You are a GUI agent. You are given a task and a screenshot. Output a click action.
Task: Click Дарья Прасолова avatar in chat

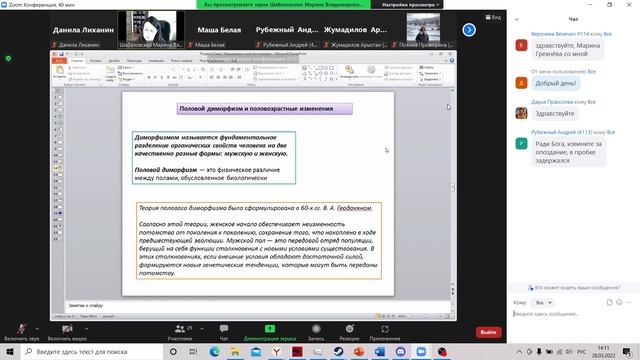click(x=521, y=113)
